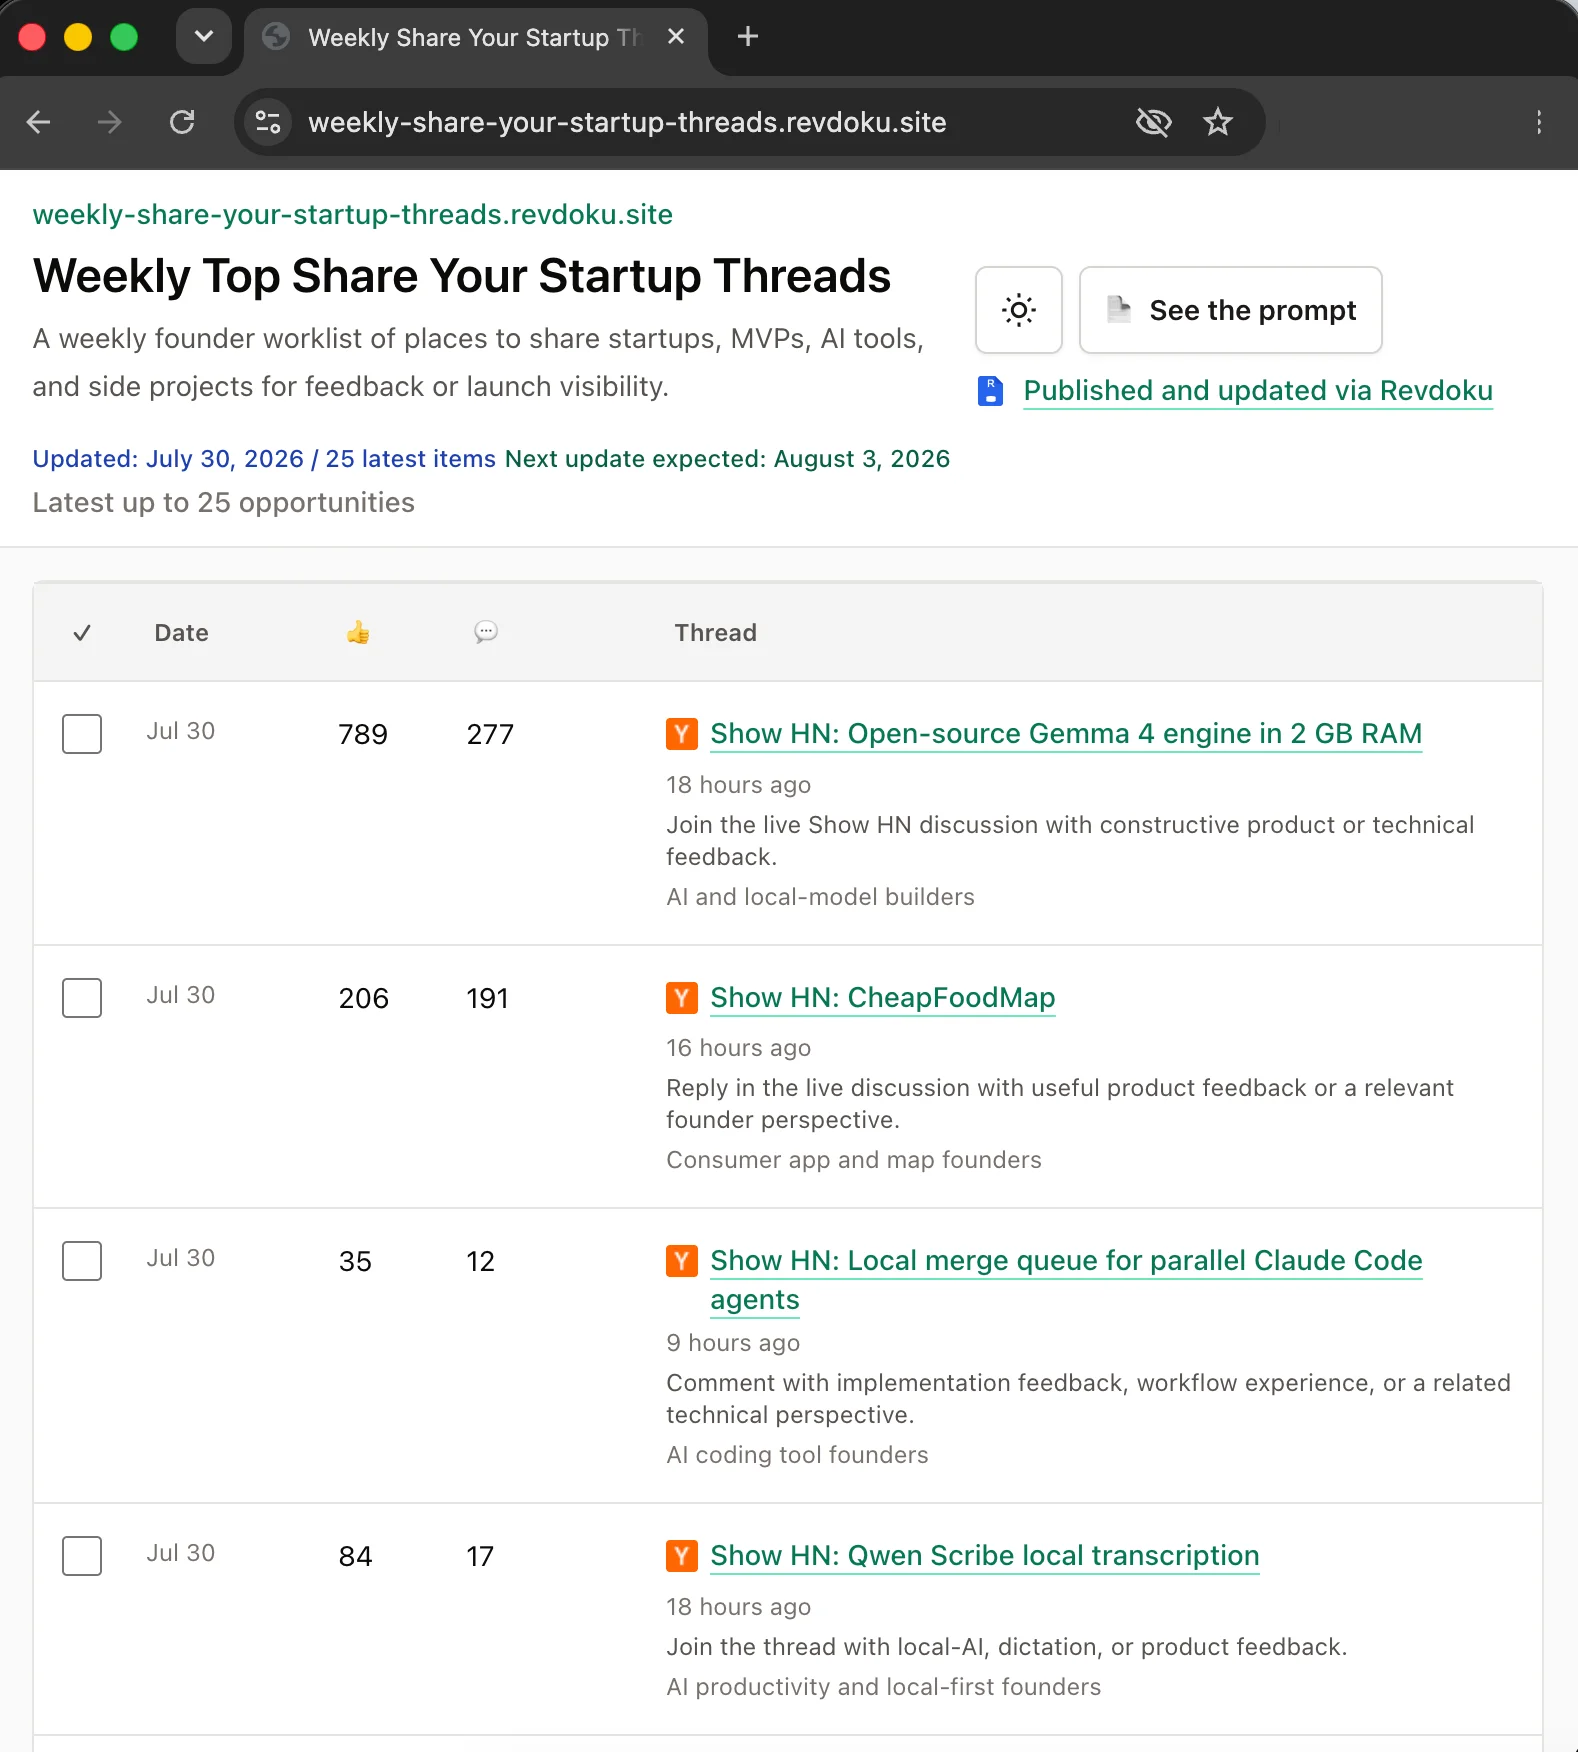The width and height of the screenshot is (1578, 1752).
Task: Click Next update expected: August 3, 2026
Action: click(x=728, y=459)
